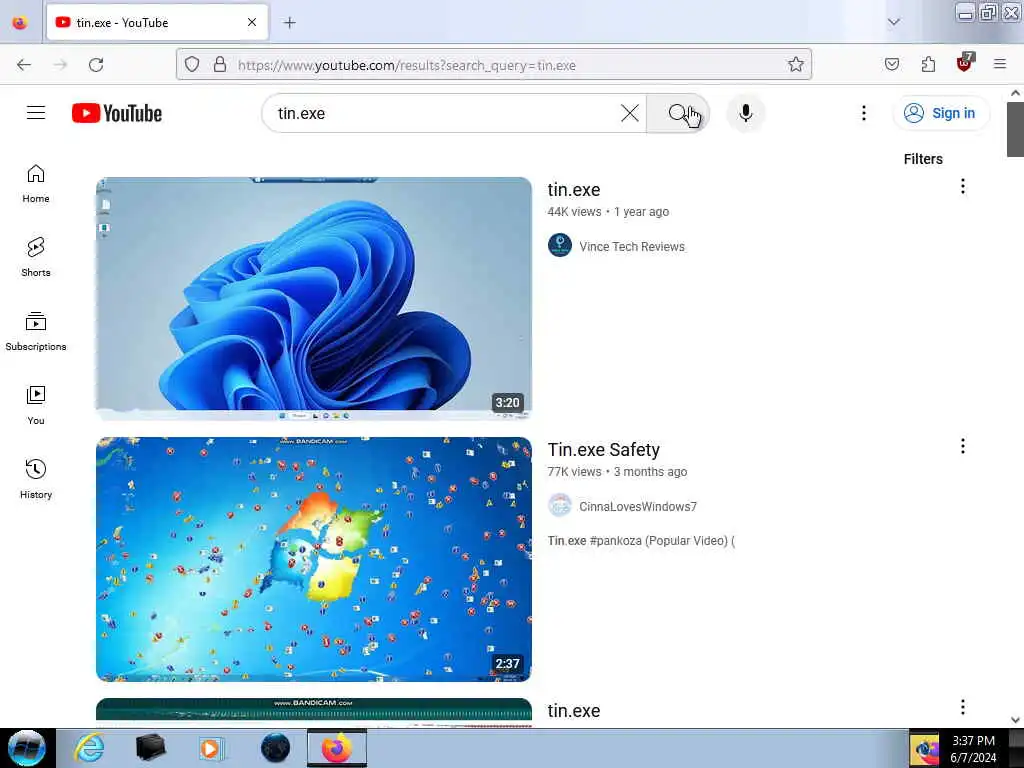Click the Vince Tech Reviews channel avatar

560,246
